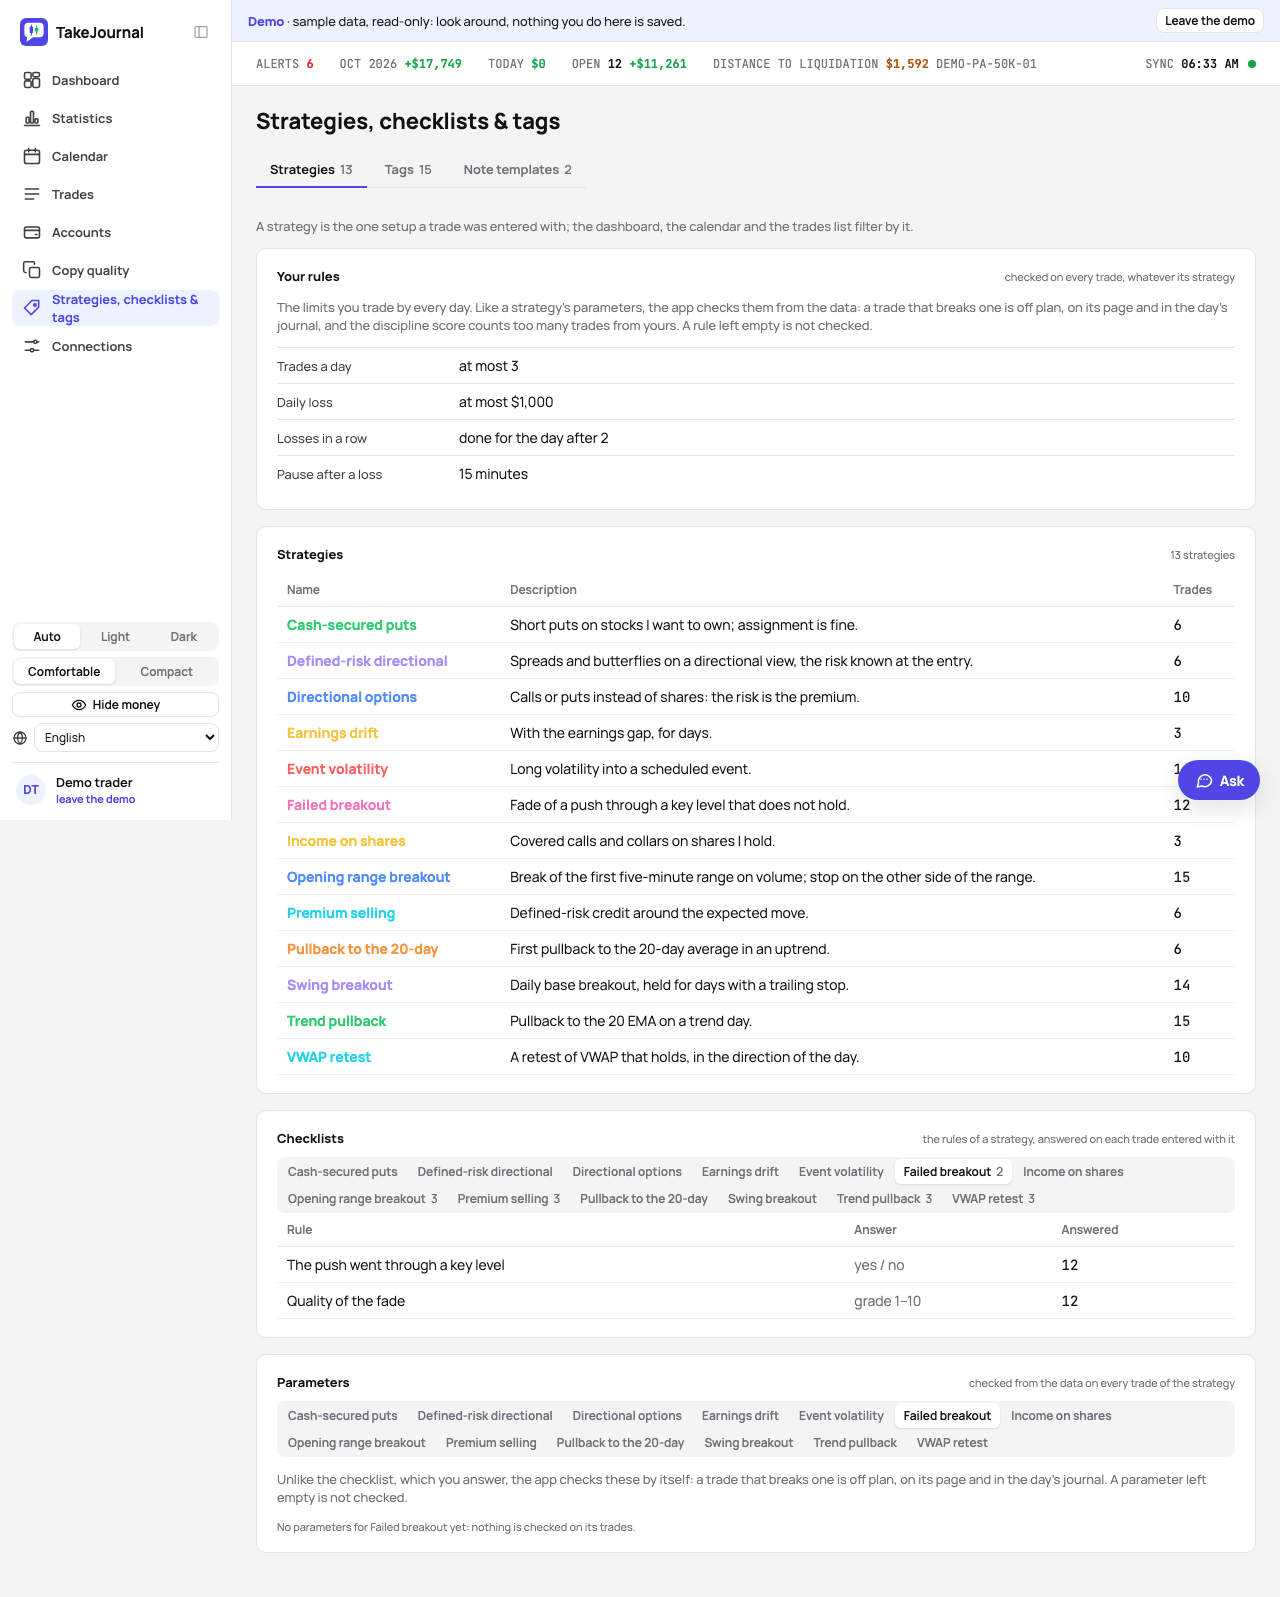Show the VWAP retest checklist
Screen dimensions: 1280x1597
(x=994, y=1199)
